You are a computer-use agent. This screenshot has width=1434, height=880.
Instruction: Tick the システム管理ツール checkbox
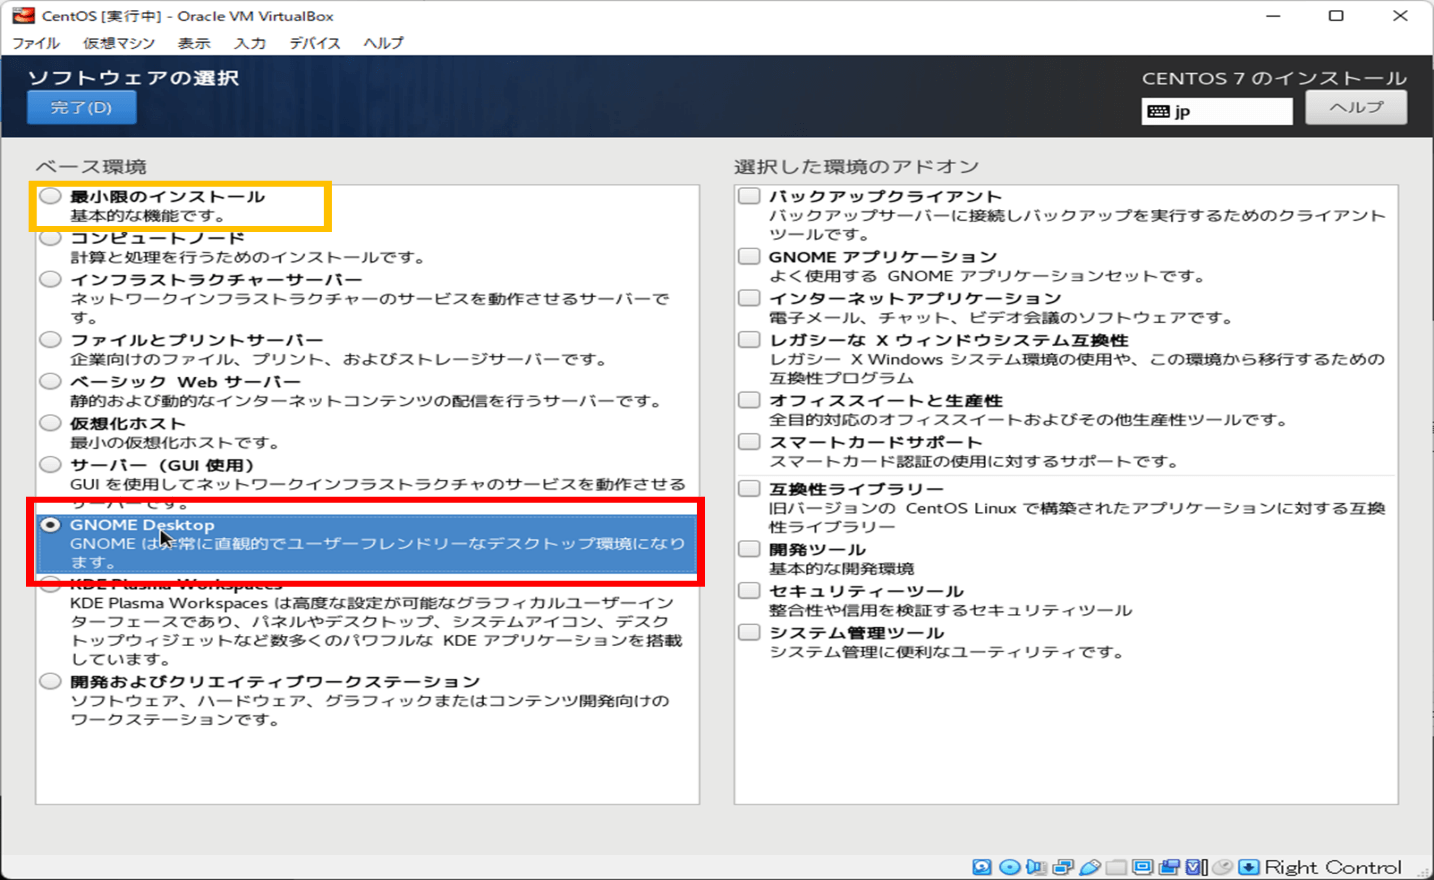pos(749,633)
